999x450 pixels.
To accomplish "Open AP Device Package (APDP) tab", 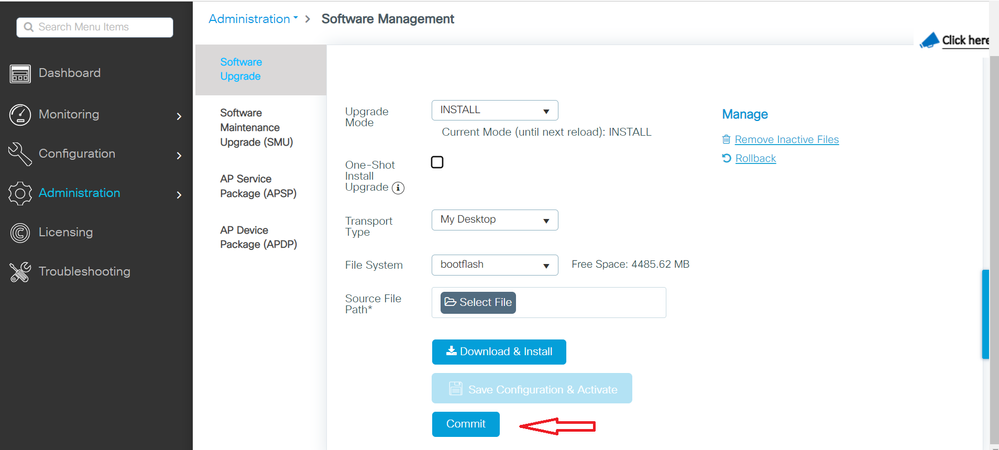I will tap(261, 237).
